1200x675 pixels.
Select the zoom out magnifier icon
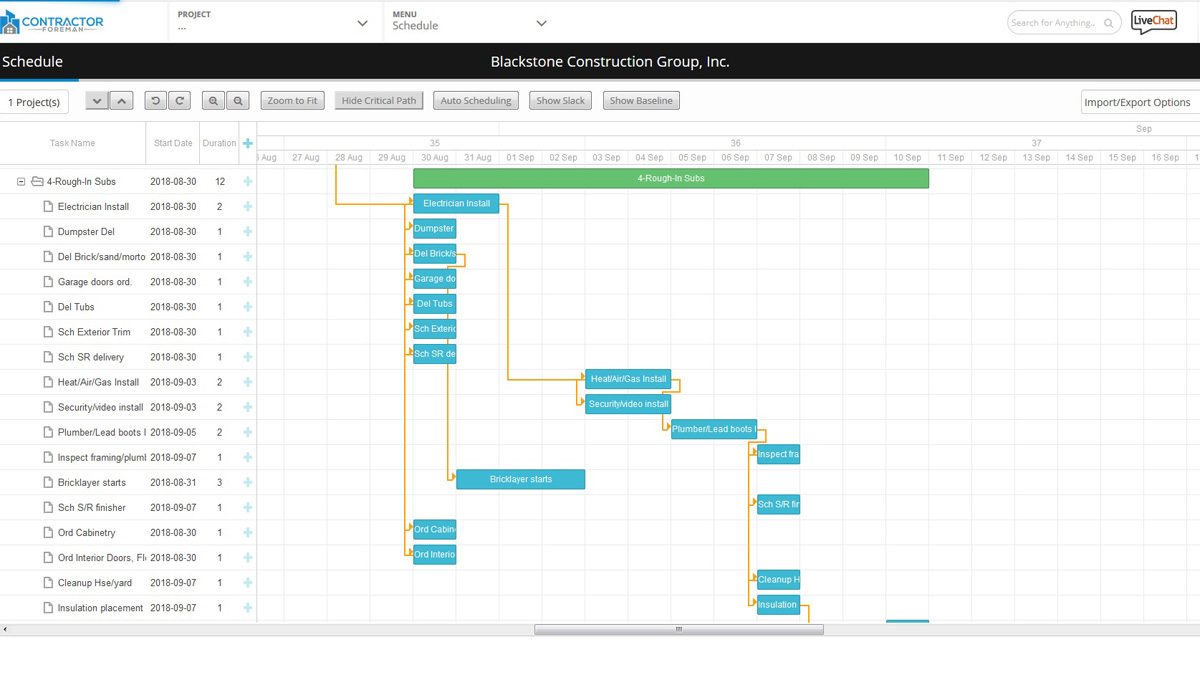click(x=238, y=100)
